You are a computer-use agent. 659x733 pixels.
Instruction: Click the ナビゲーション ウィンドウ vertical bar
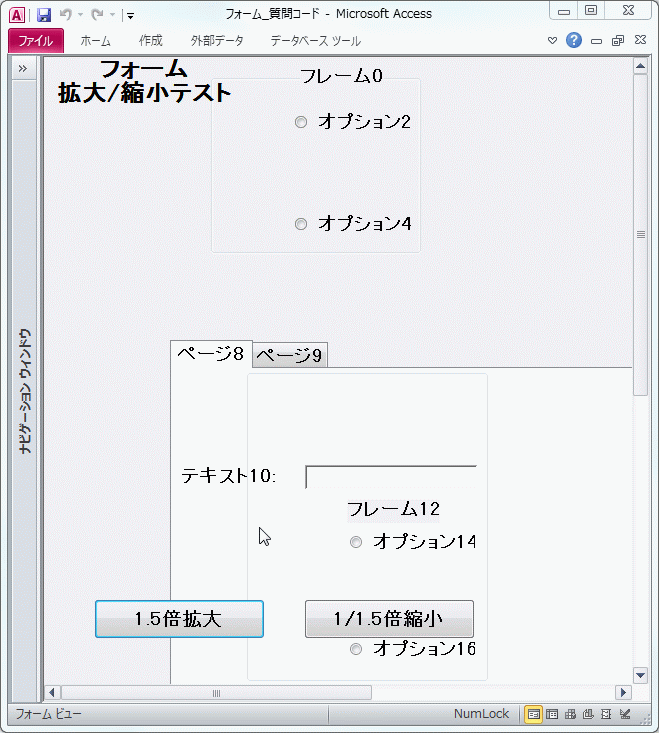tap(24, 390)
